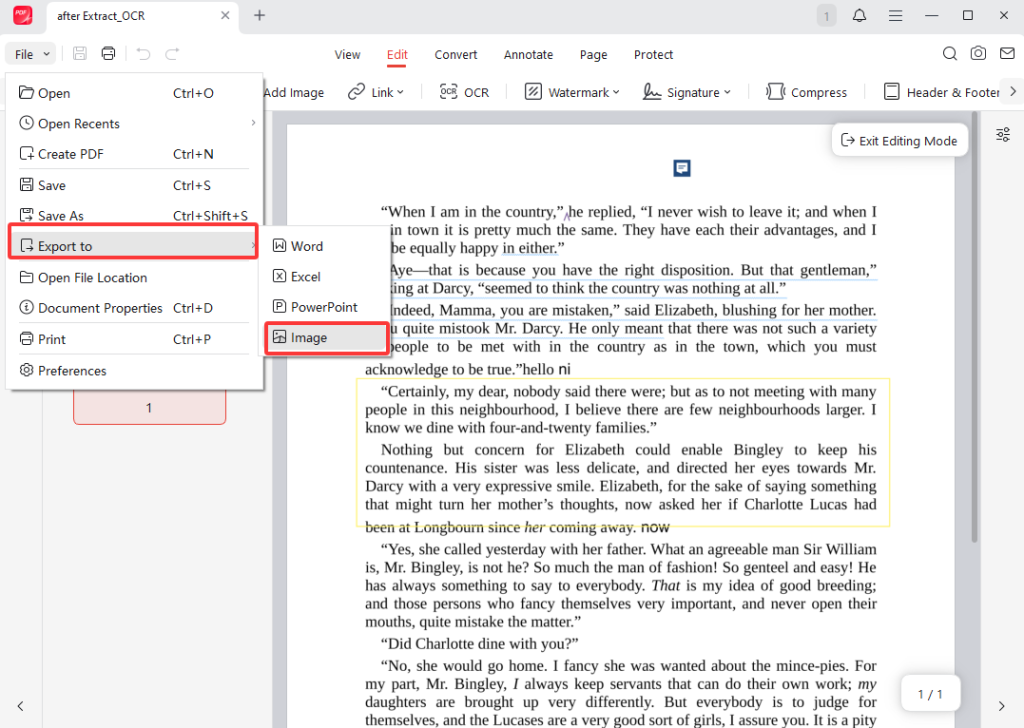Click the badge number 1 icon
This screenshot has height=728, width=1024.
(826, 16)
